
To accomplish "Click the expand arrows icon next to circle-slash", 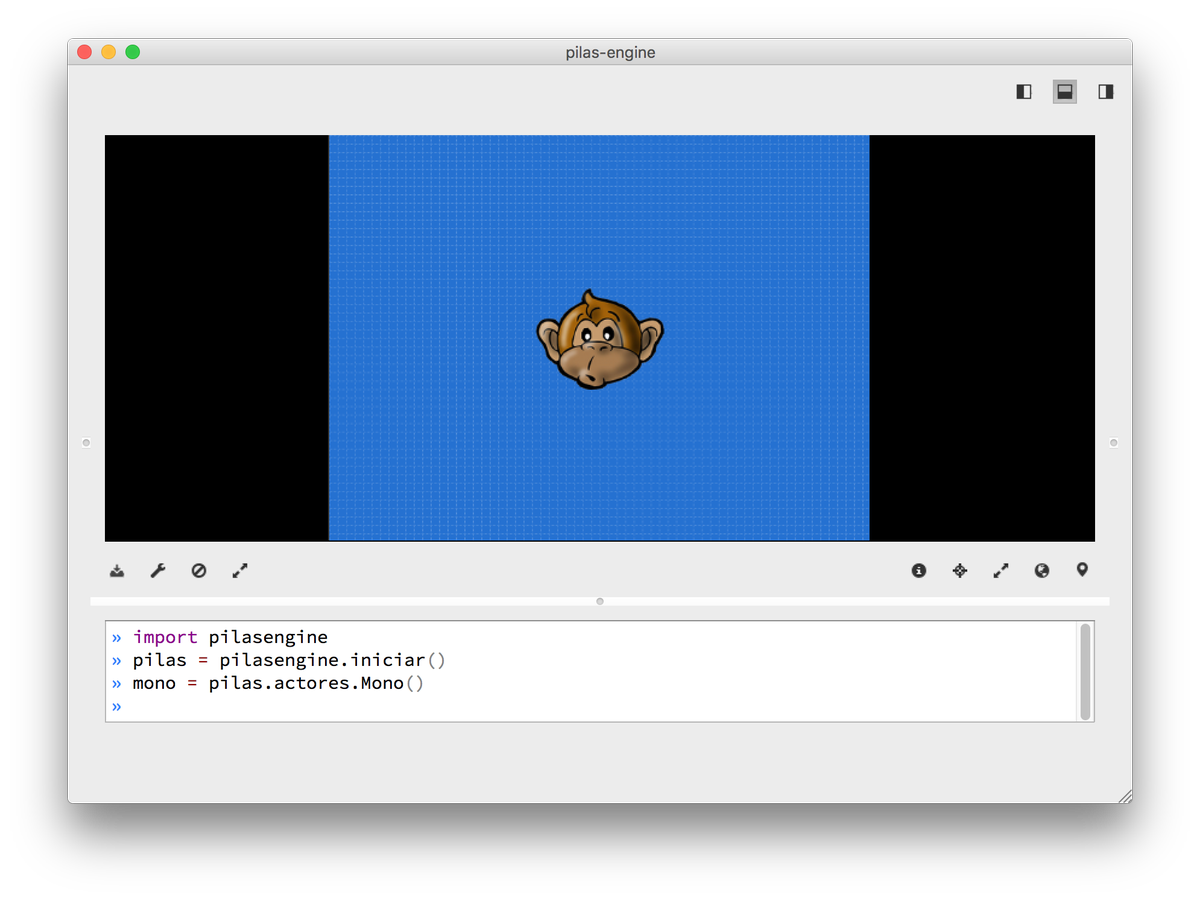I will point(240,571).
